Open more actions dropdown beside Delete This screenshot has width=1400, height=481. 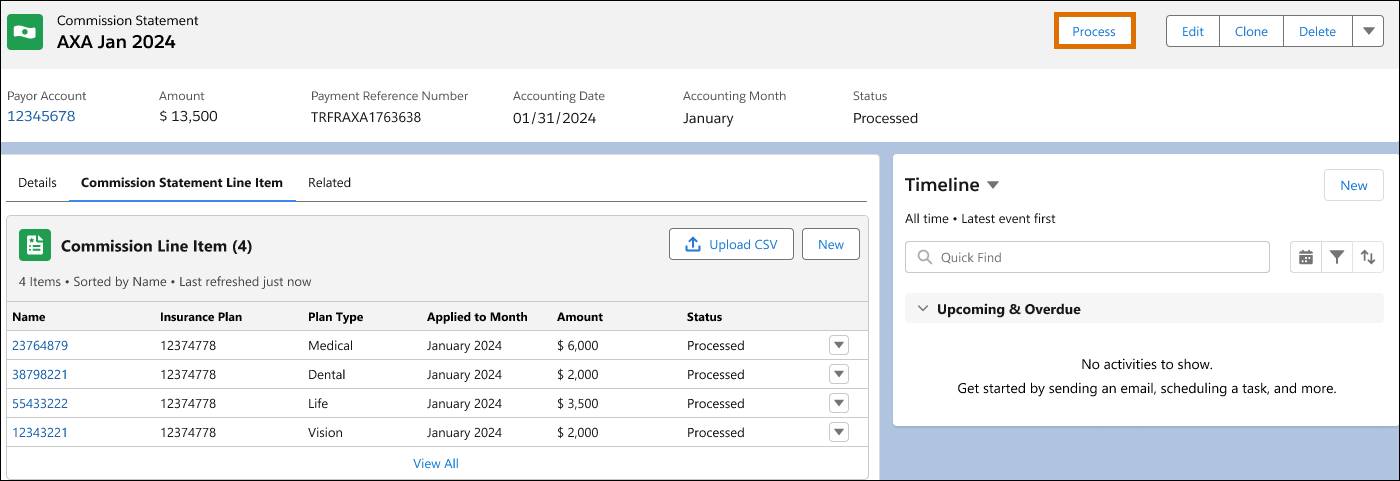pos(1368,31)
